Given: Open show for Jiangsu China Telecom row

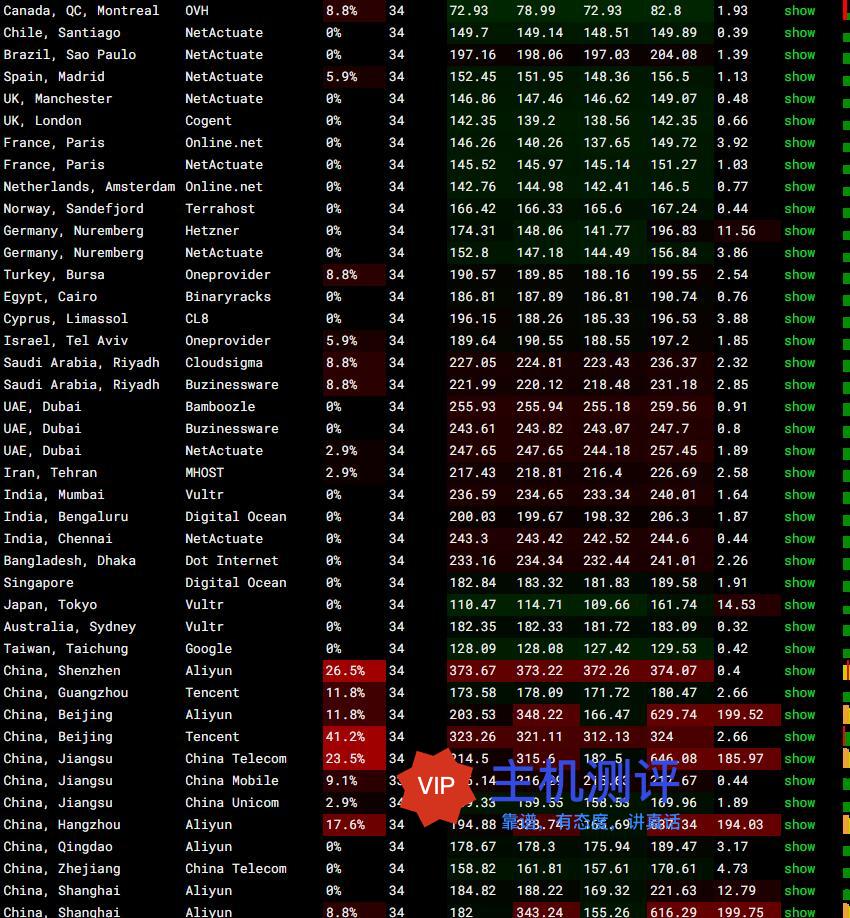Looking at the screenshot, I should (x=800, y=759).
